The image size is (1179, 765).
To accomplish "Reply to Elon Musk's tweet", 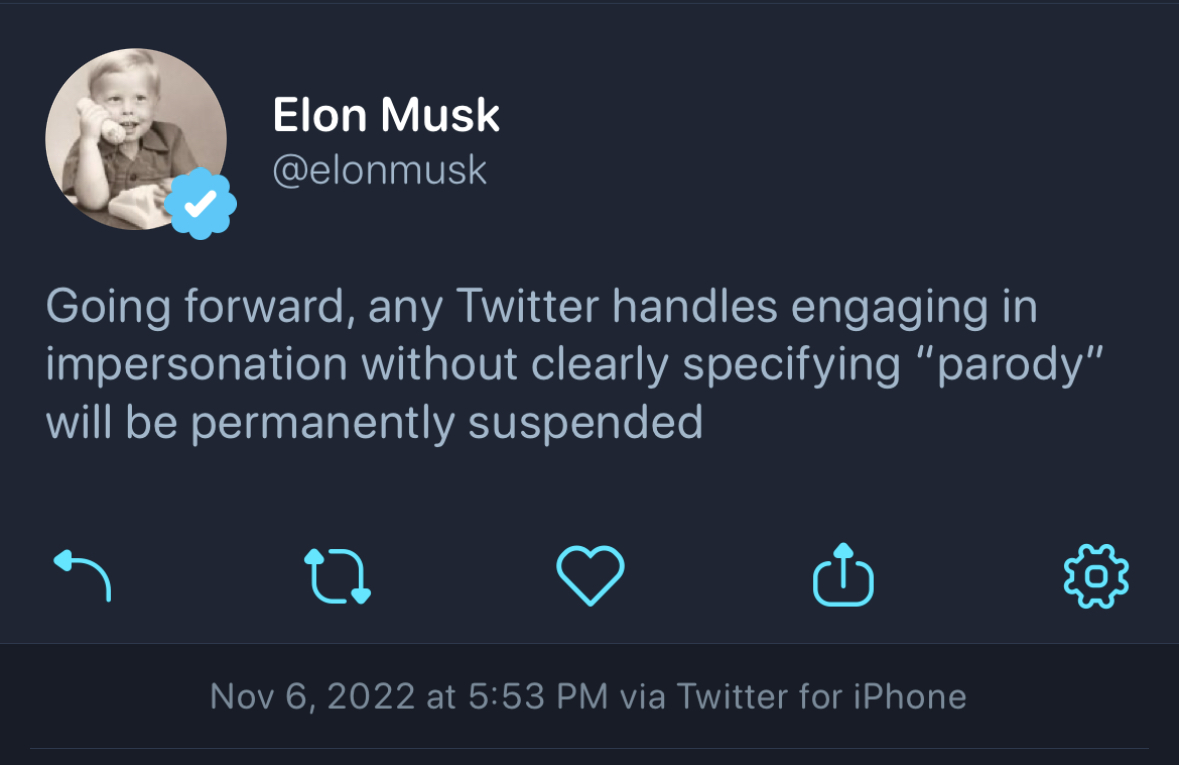I will point(81,574).
